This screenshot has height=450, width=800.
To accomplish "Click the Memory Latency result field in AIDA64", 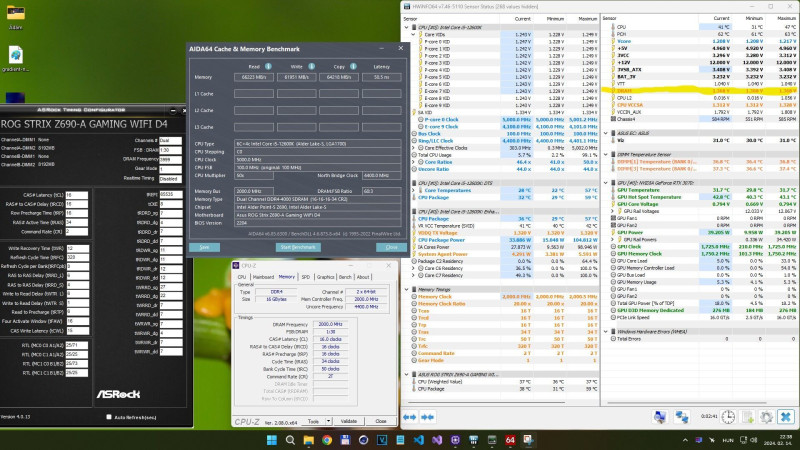I will [x=382, y=78].
